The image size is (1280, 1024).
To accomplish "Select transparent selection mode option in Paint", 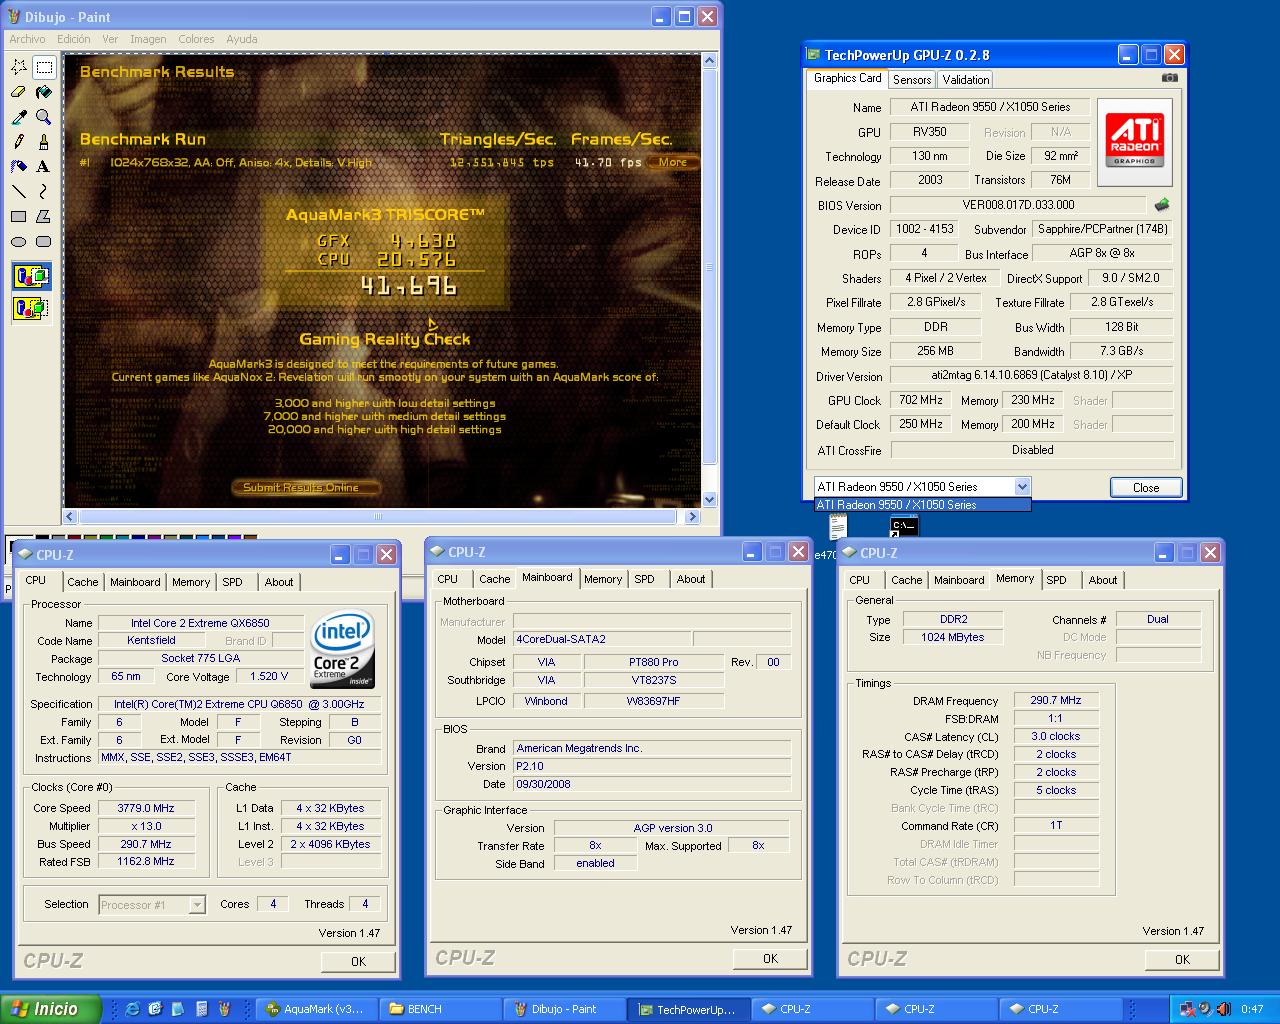I will point(31,308).
